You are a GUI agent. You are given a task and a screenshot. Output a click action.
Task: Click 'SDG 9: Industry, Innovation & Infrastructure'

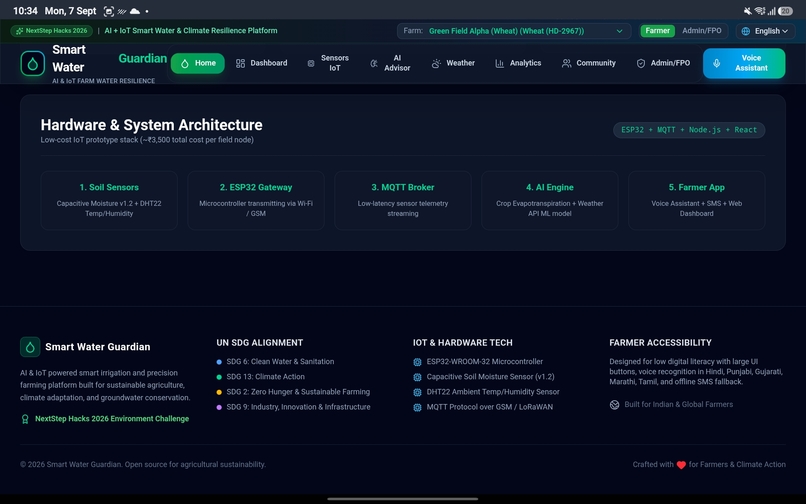[x=298, y=407]
